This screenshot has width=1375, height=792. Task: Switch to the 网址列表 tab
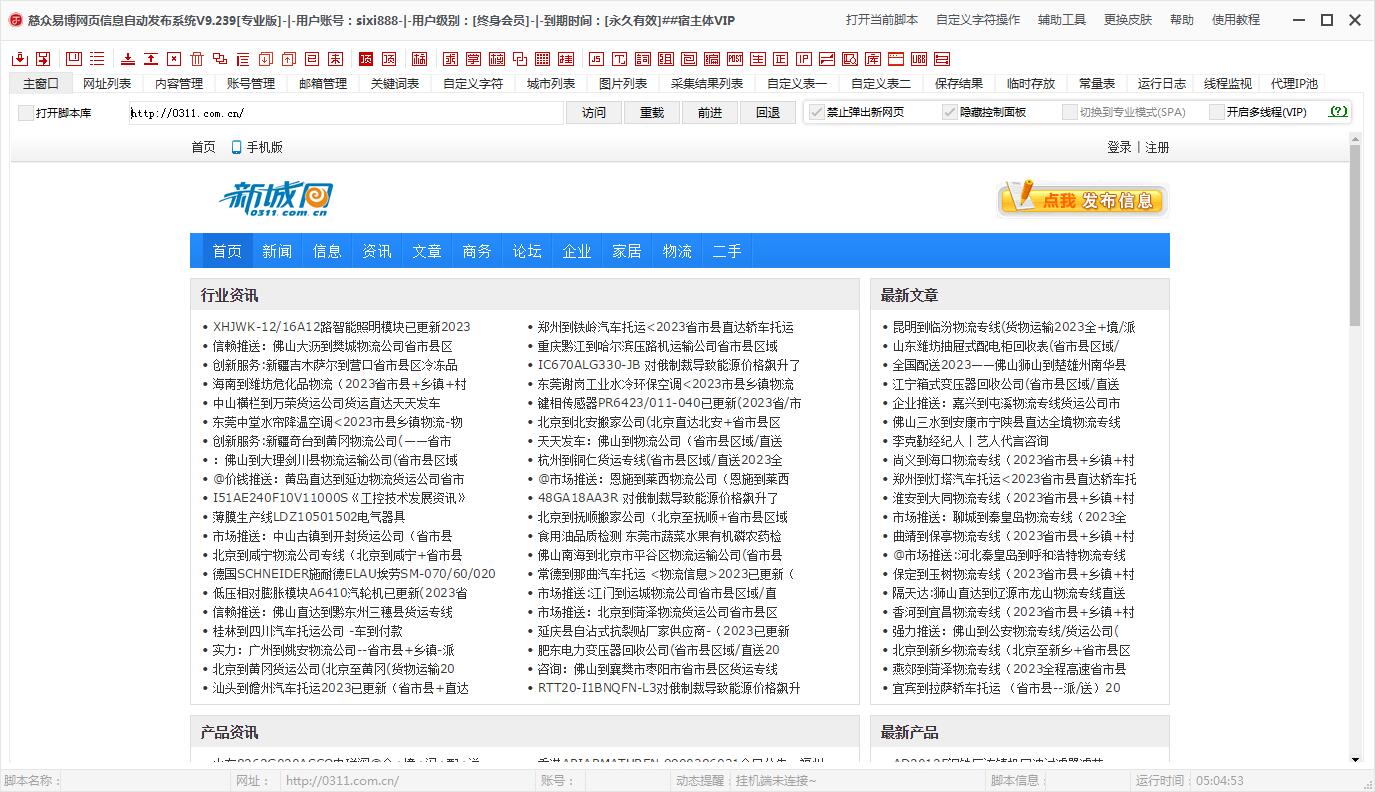point(107,84)
